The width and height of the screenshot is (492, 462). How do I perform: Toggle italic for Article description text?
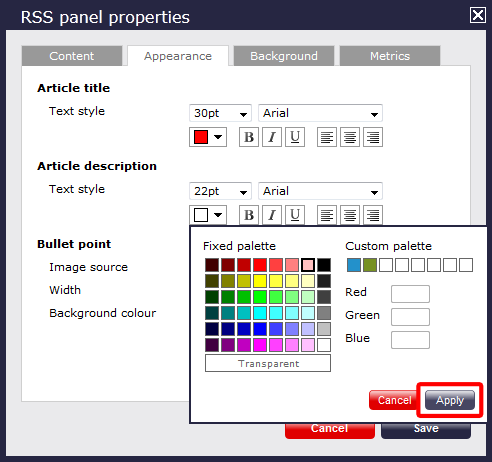272,215
